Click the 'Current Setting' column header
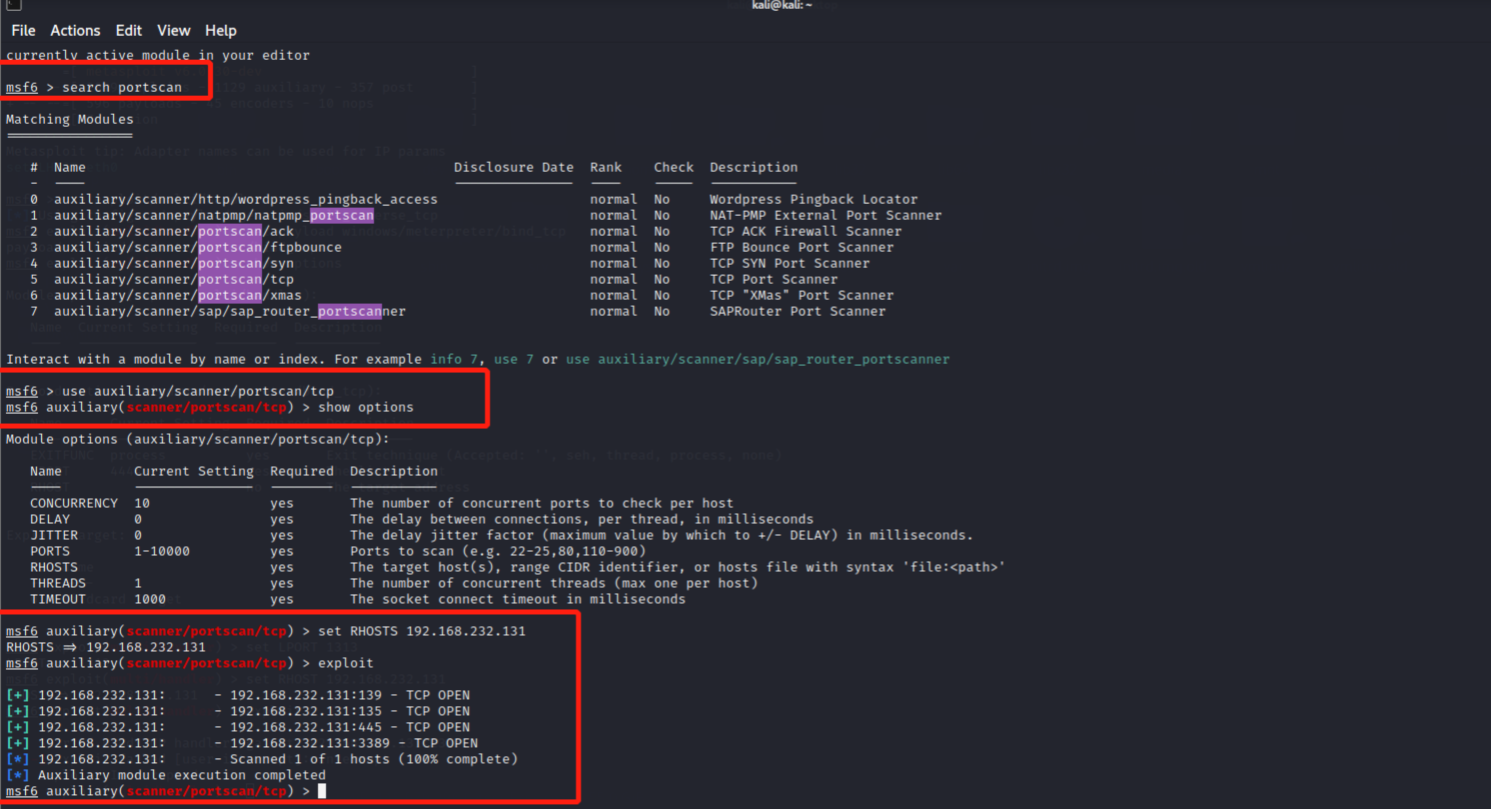Image resolution: width=1491 pixels, height=809 pixels. click(x=194, y=471)
